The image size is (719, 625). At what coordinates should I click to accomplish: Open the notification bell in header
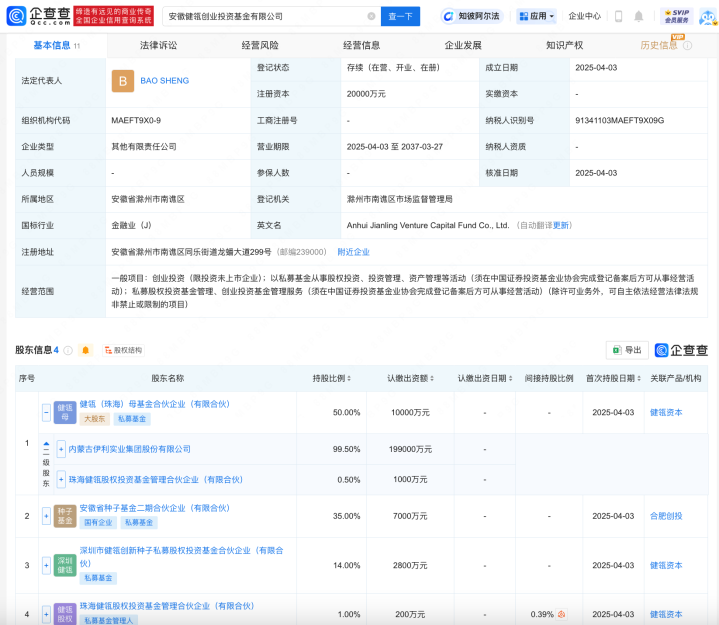[x=640, y=16]
